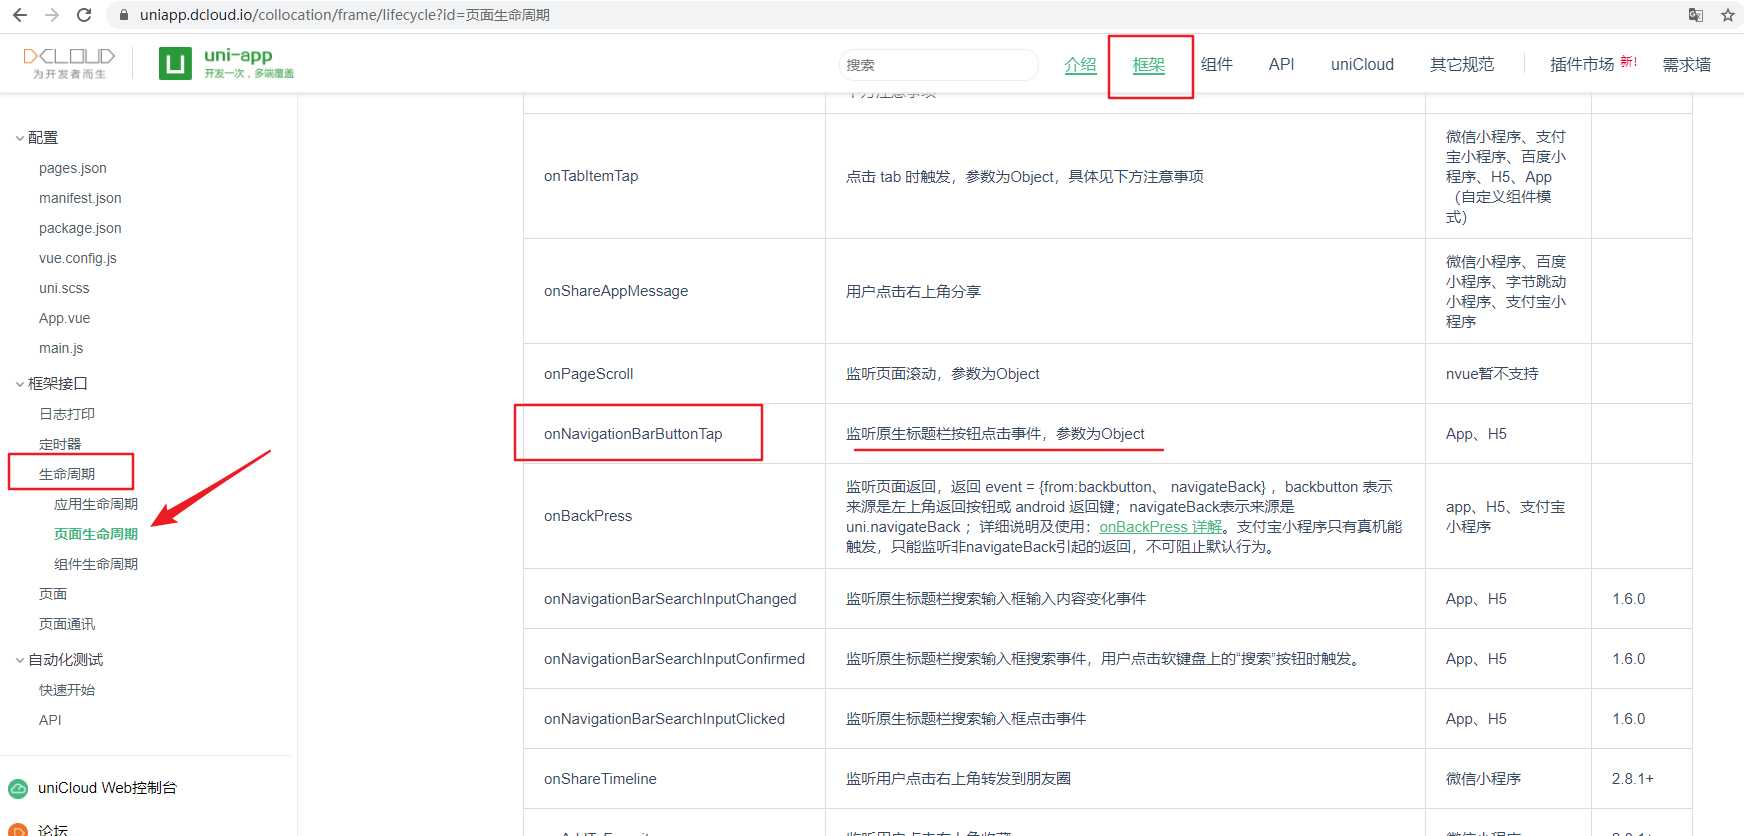This screenshot has height=836, width=1744.
Task: Click 监听用户点击右上角转发到朋友圈 description
Action: tap(958, 779)
